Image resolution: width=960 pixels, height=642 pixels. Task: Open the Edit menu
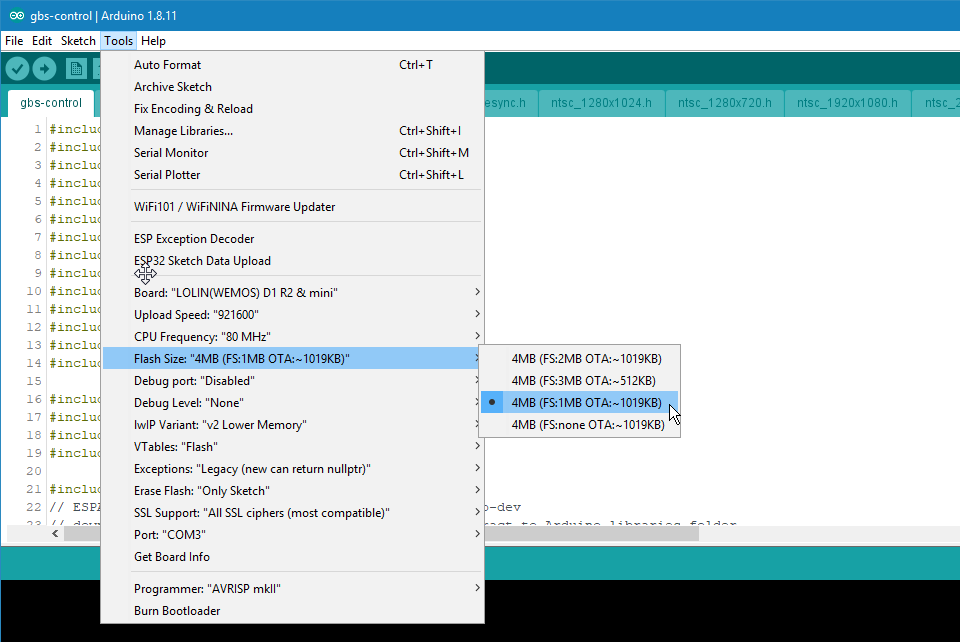coord(42,40)
